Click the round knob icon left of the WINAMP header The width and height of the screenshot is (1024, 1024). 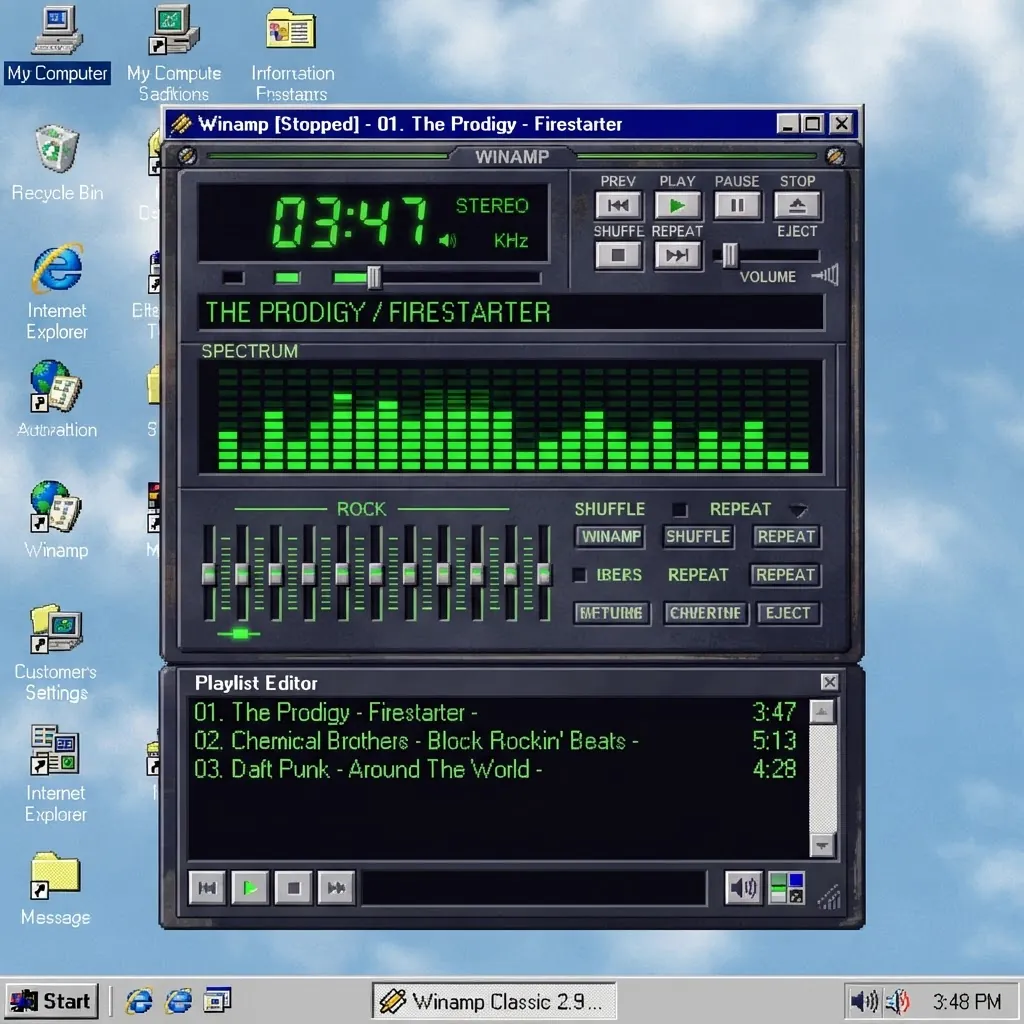[187, 155]
